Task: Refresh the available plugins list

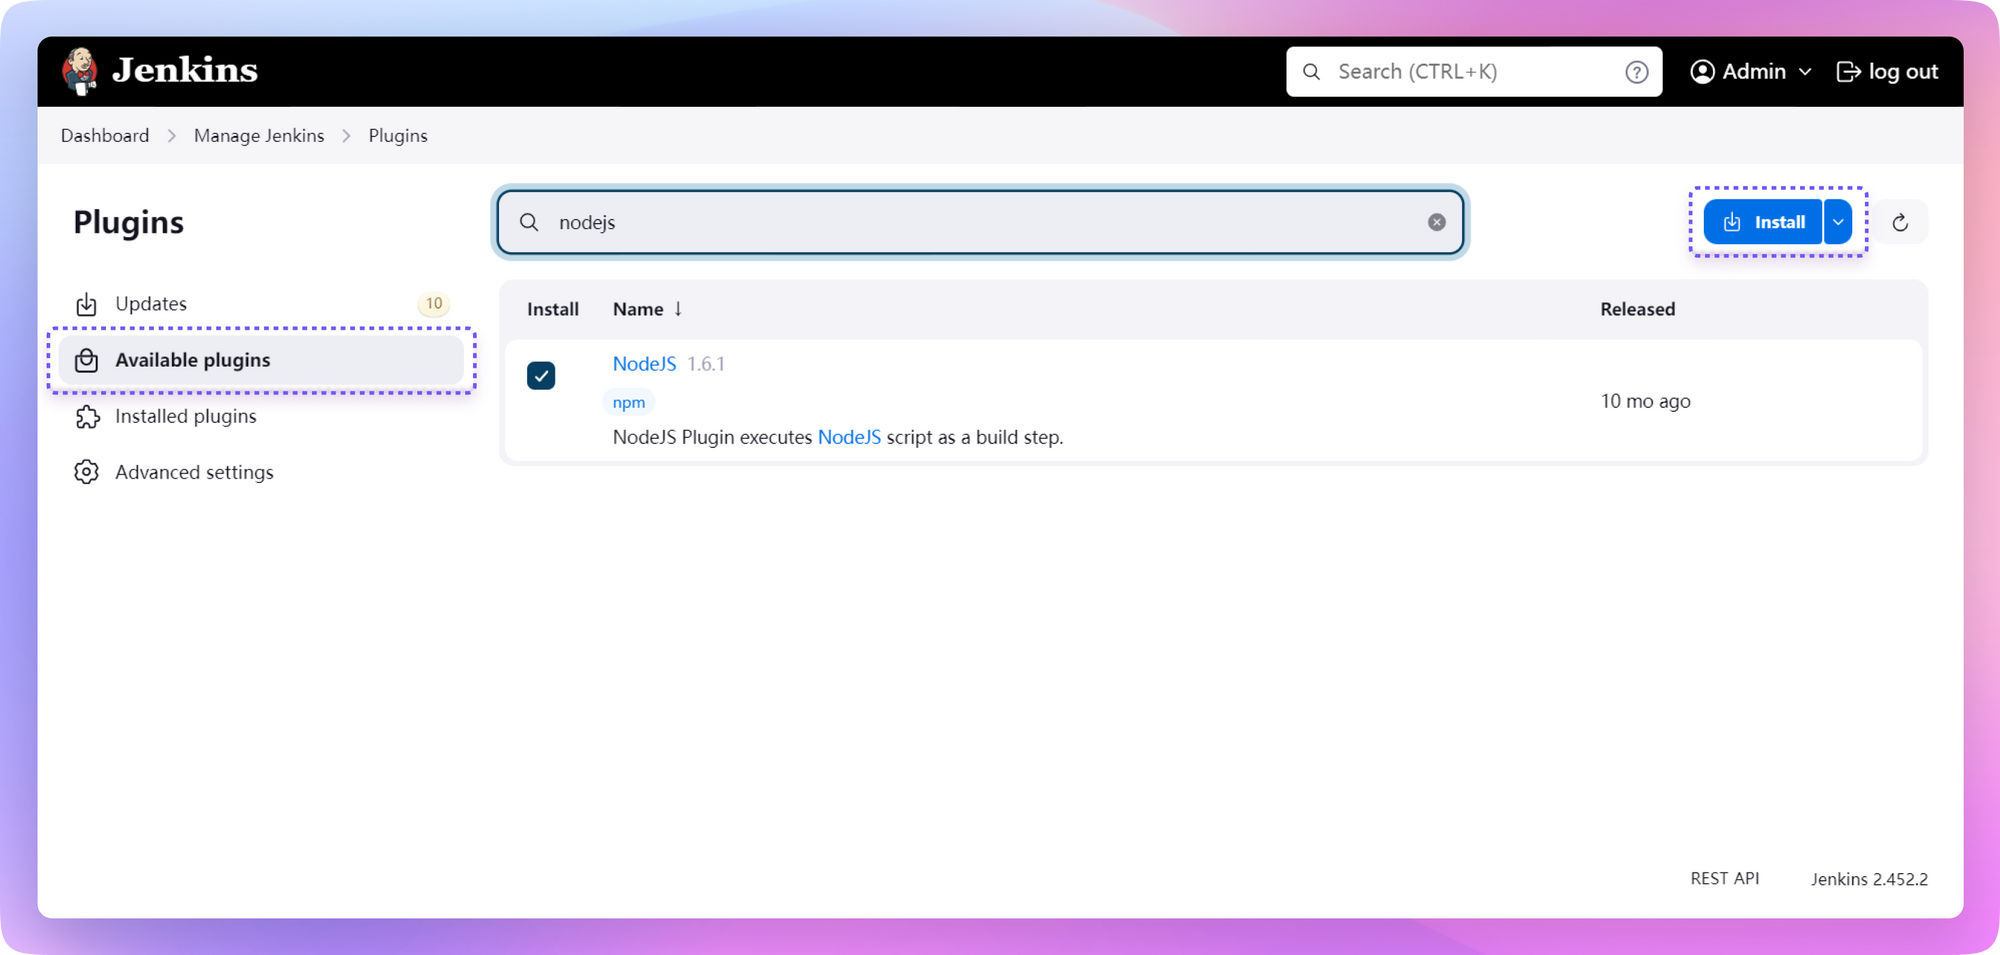Action: coord(1900,222)
